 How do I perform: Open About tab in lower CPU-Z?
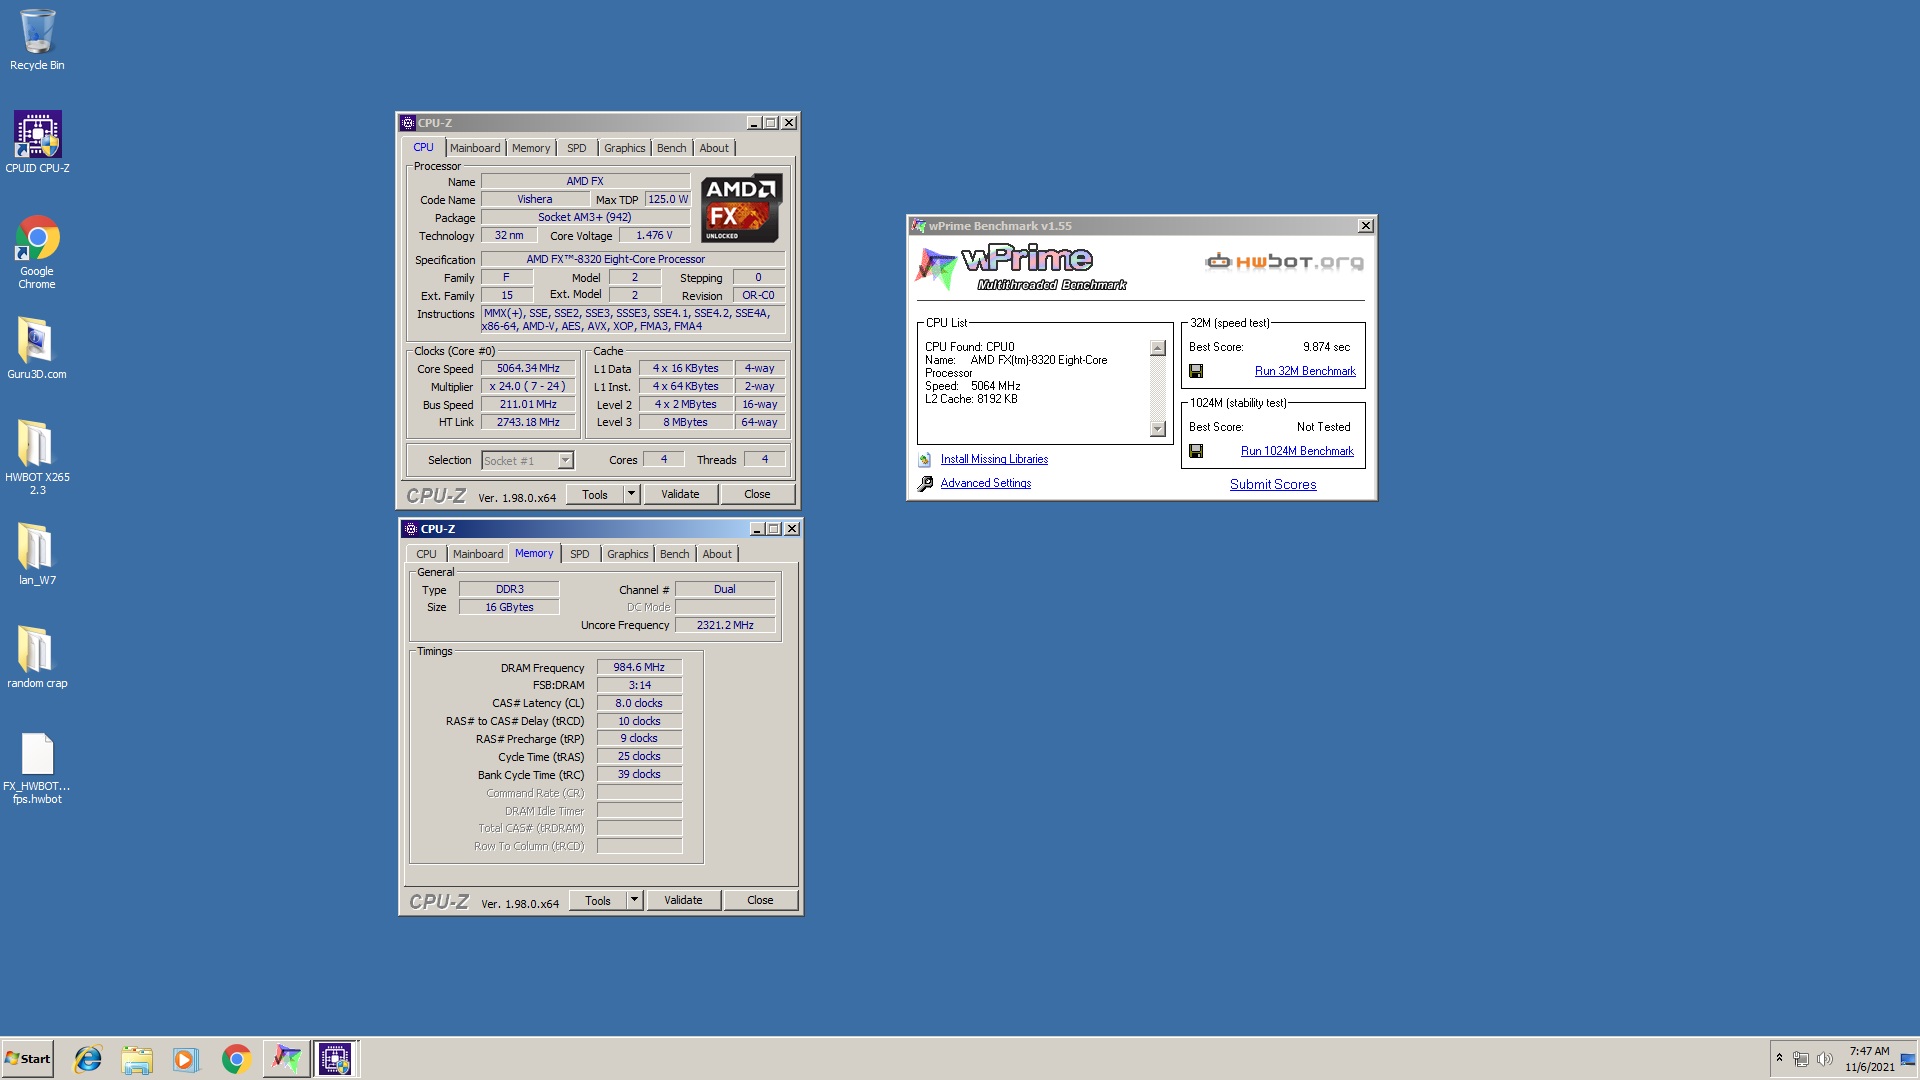717,554
